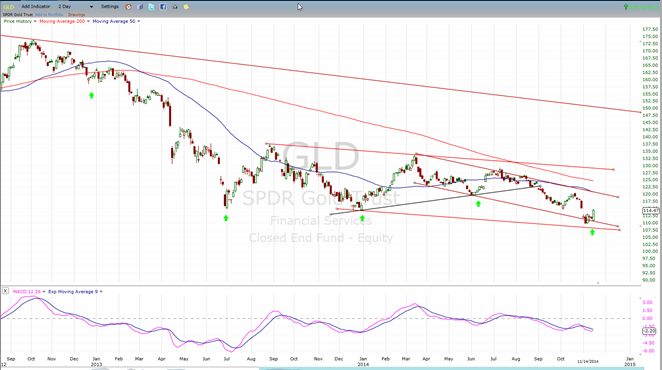
Task: Open chart Settings
Action: (x=110, y=7)
